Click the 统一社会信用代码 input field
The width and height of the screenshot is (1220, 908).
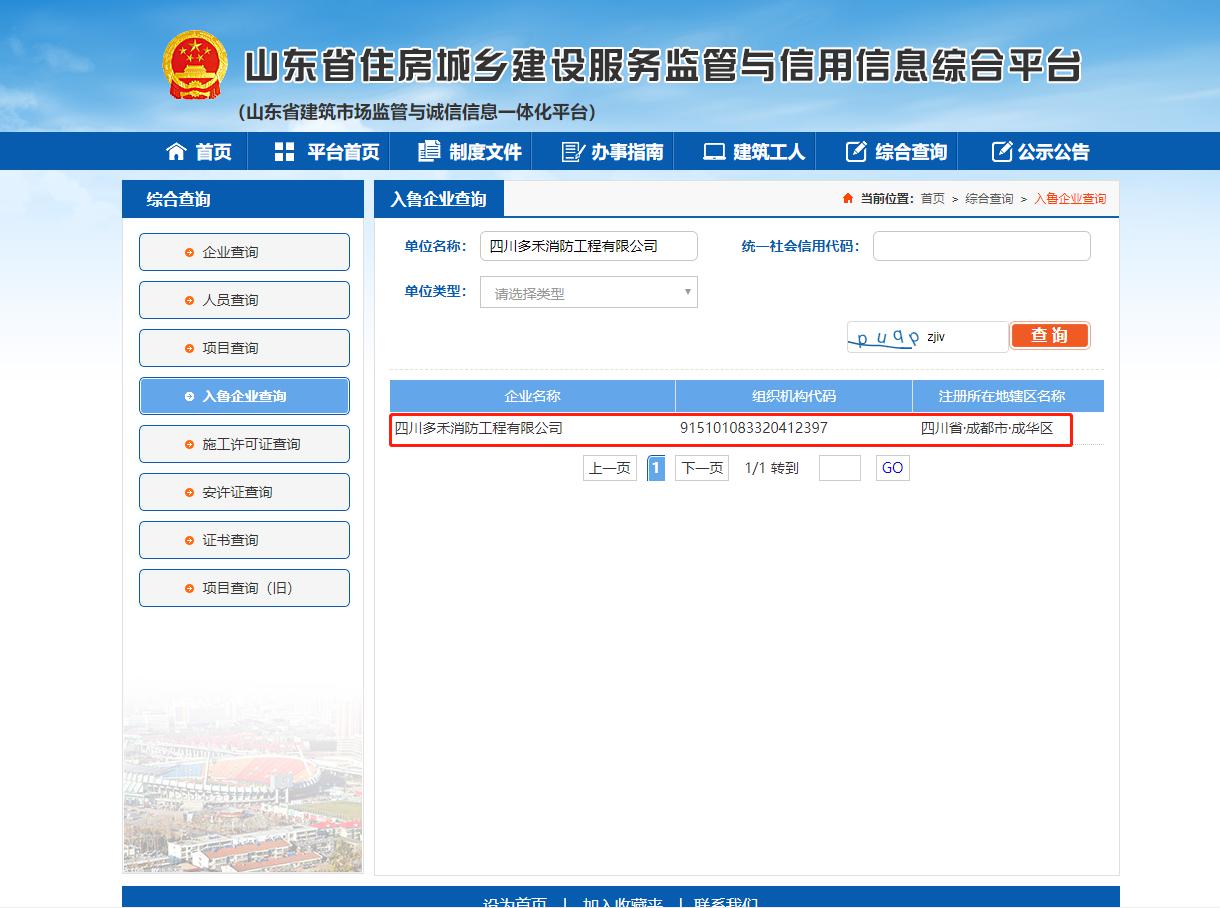tap(981, 246)
